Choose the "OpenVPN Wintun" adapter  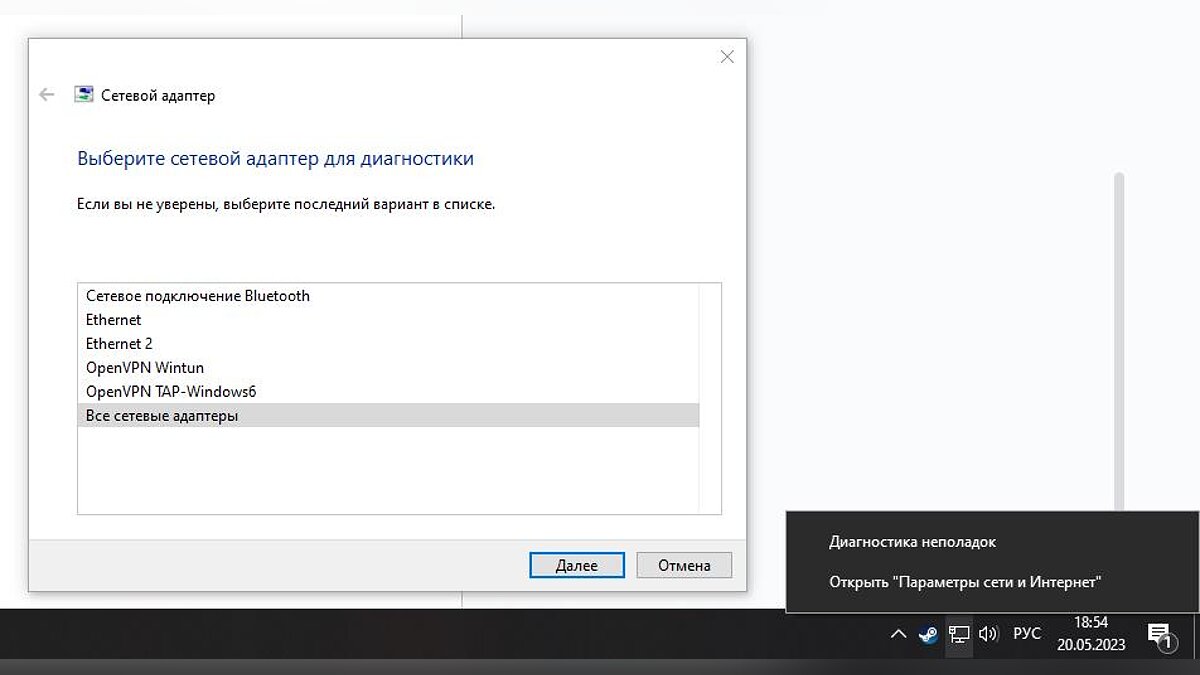point(145,368)
